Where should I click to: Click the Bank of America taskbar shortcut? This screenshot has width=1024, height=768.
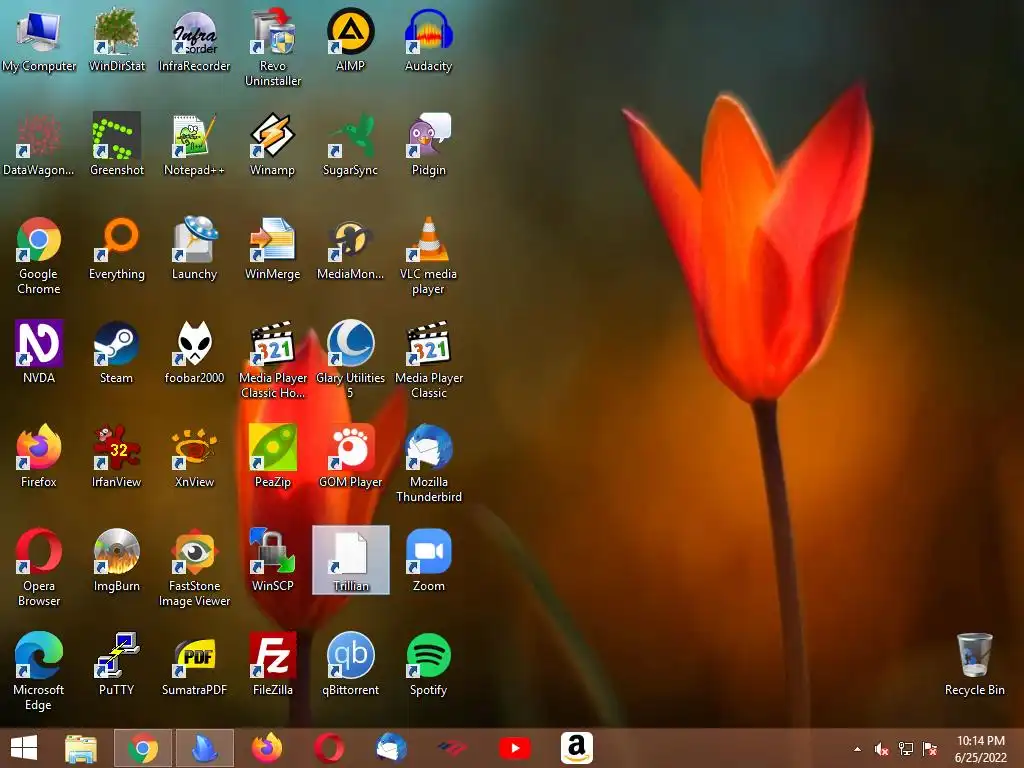click(452, 748)
